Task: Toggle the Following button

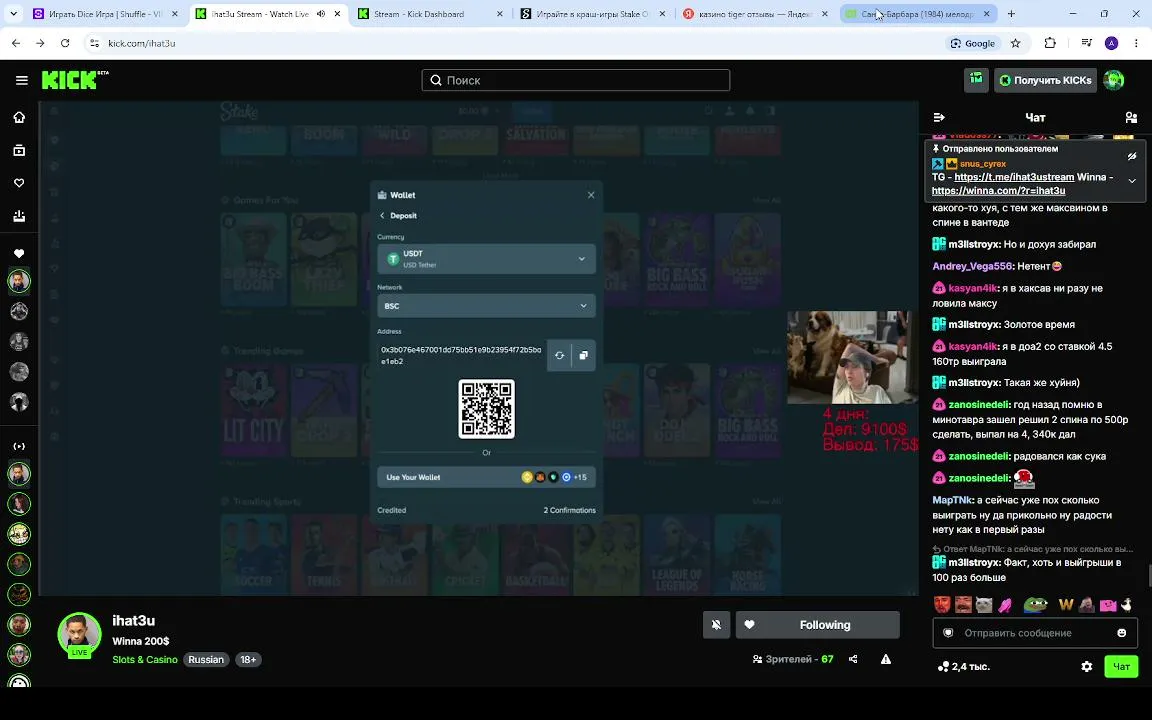Action: [x=818, y=625]
